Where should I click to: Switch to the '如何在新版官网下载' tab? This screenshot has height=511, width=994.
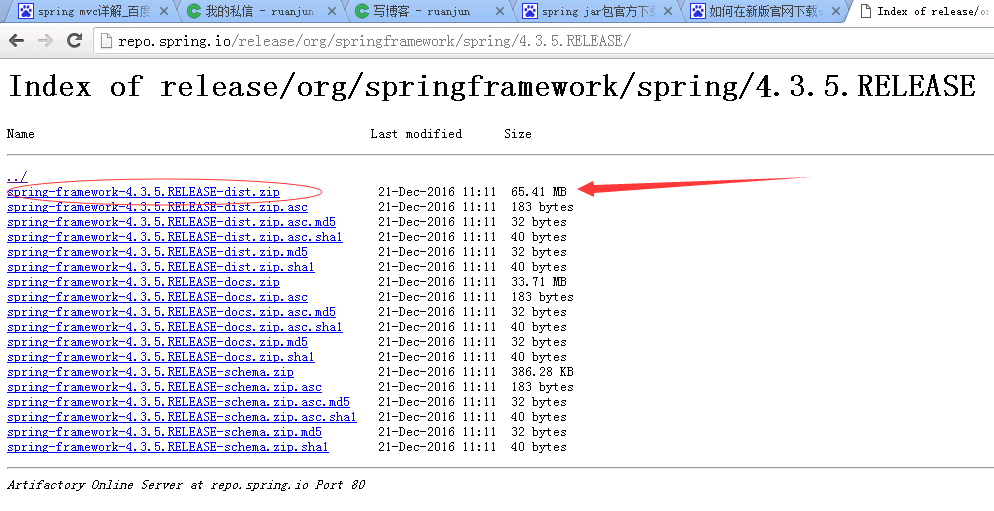(764, 11)
